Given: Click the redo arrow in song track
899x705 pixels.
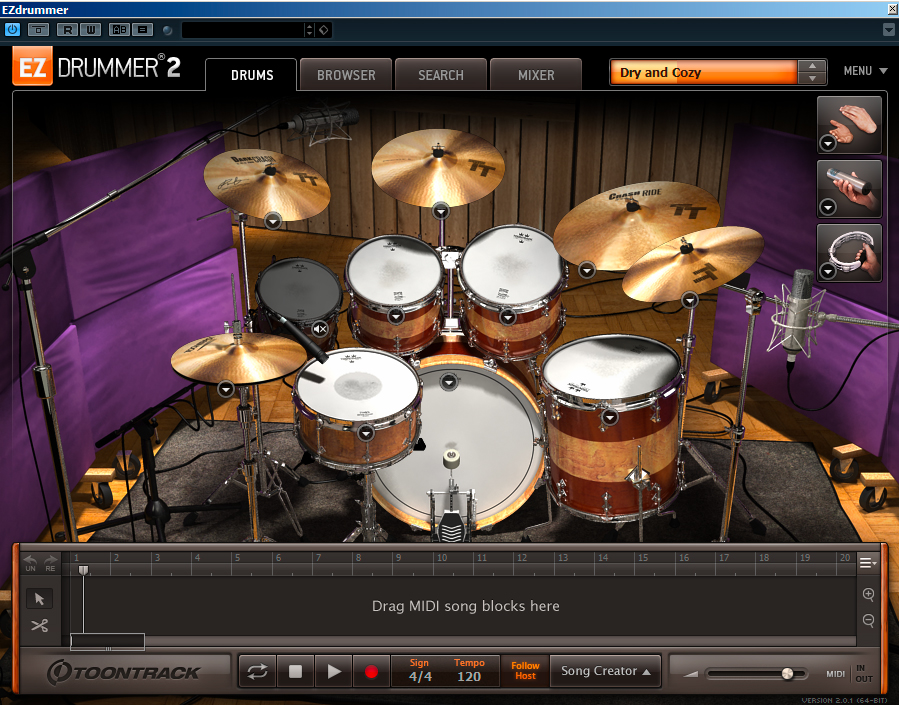Looking at the screenshot, I should (50, 563).
